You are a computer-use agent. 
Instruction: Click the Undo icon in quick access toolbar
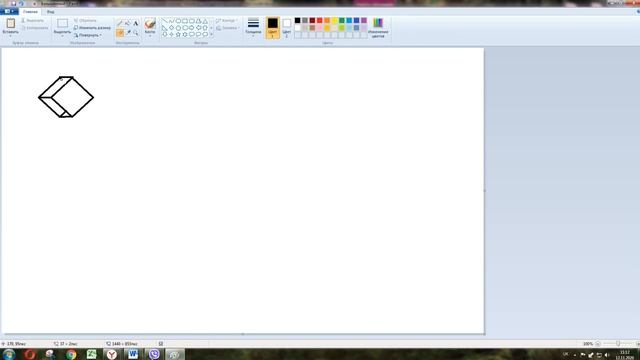point(21,3)
